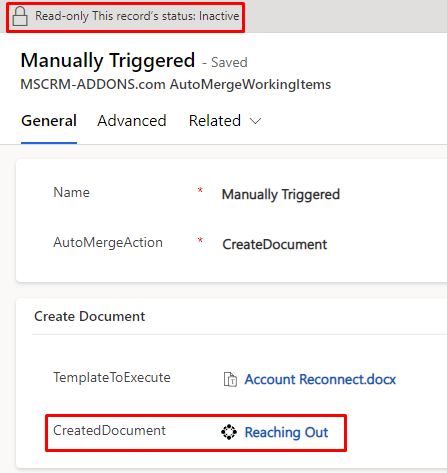Click the Account Reconnect.docx document template icon

click(x=230, y=379)
